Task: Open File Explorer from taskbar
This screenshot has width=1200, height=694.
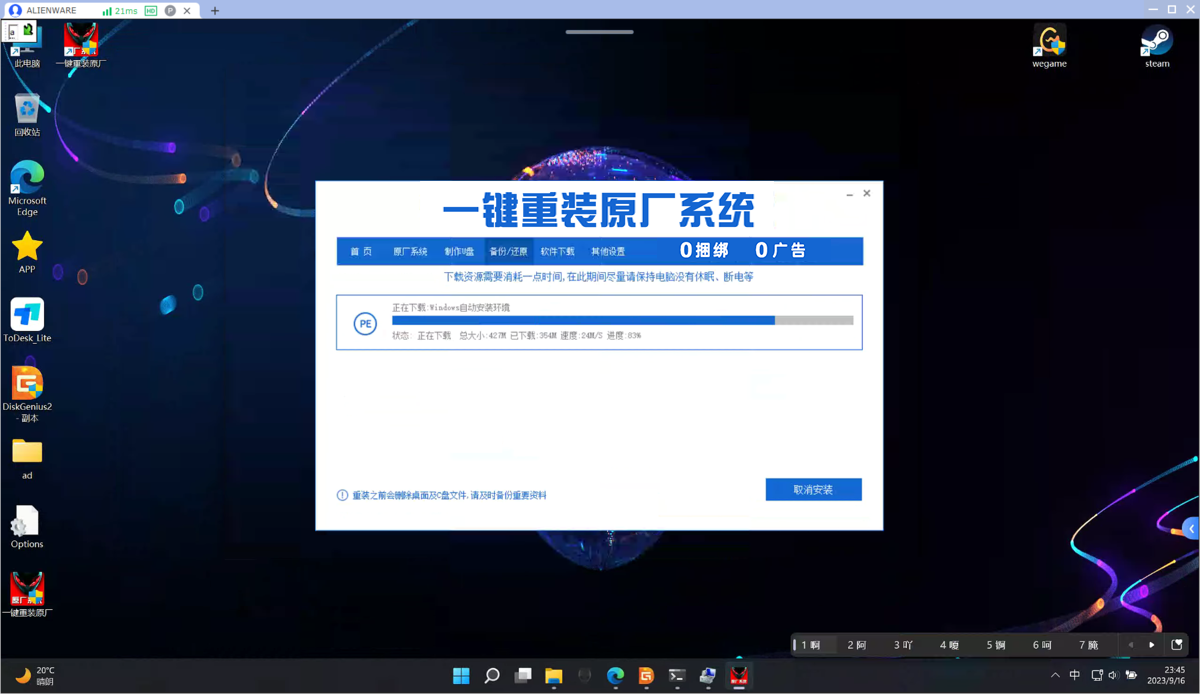Action: tap(554, 676)
